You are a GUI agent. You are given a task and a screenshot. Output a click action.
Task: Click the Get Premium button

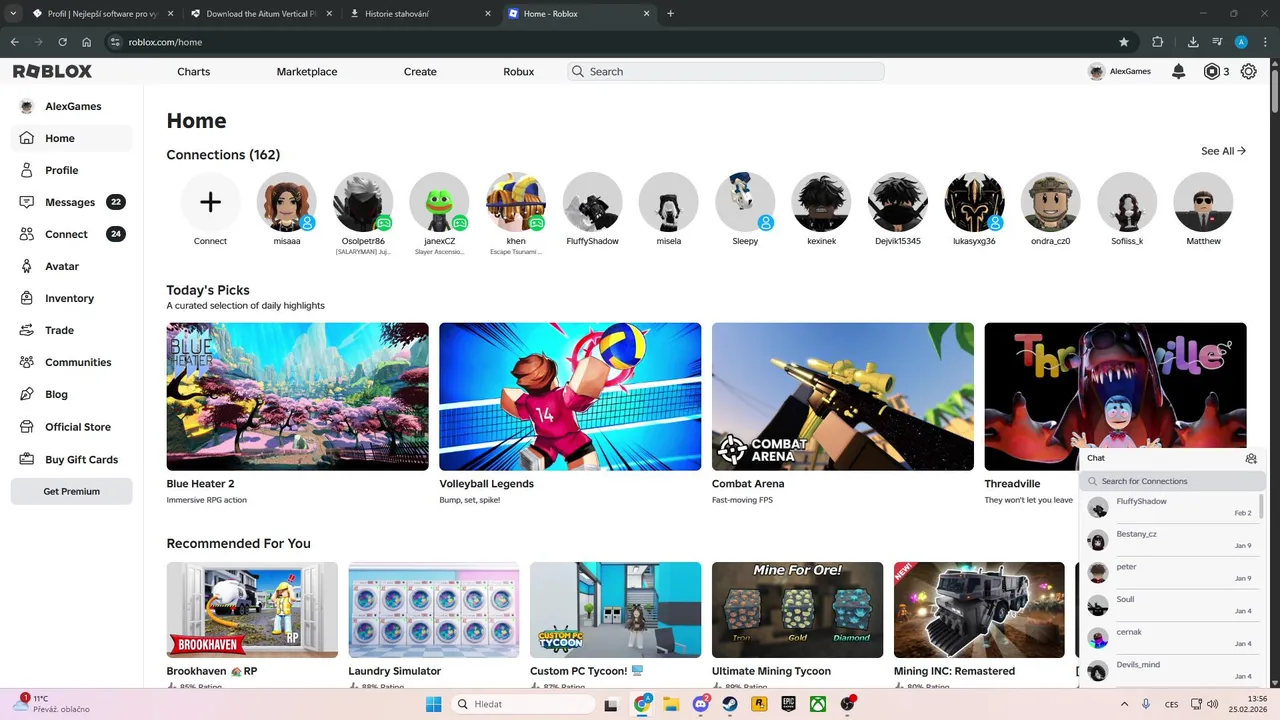[71, 491]
